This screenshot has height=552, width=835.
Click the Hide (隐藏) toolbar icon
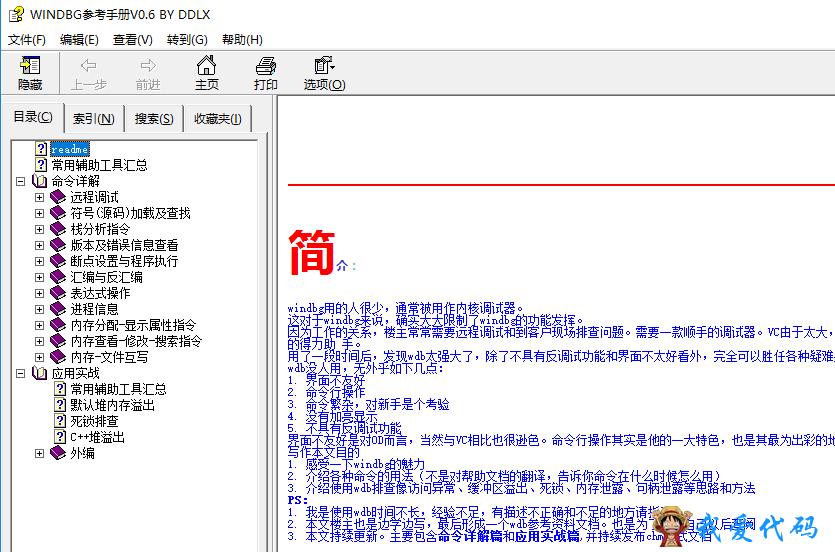pyautogui.click(x=30, y=65)
